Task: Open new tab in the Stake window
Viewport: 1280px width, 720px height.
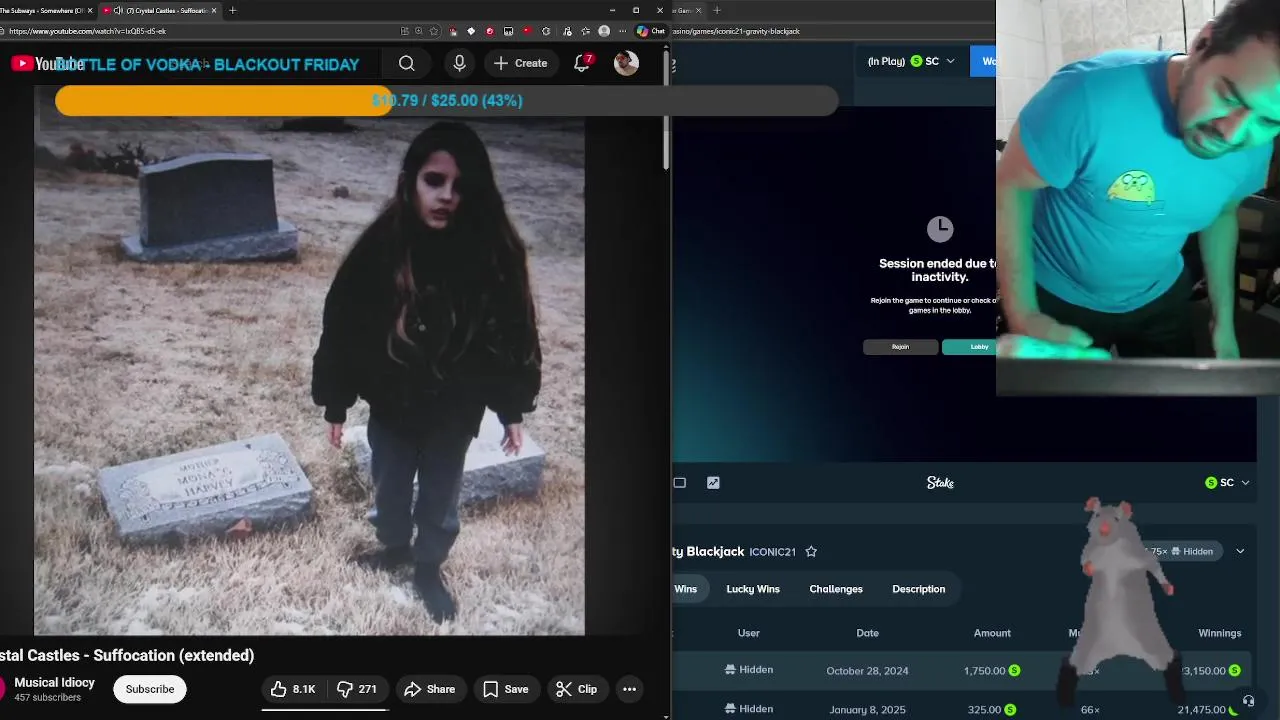Action: (x=716, y=10)
